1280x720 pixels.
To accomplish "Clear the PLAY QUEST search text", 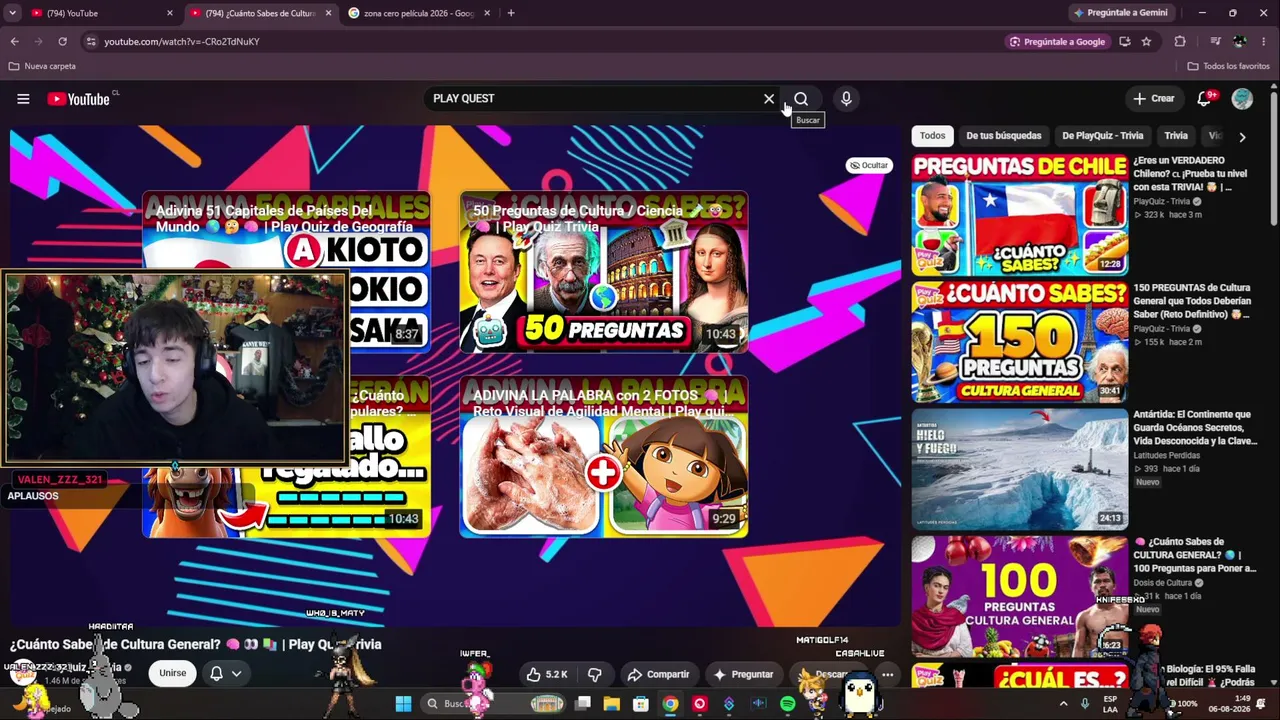I will coord(769,98).
